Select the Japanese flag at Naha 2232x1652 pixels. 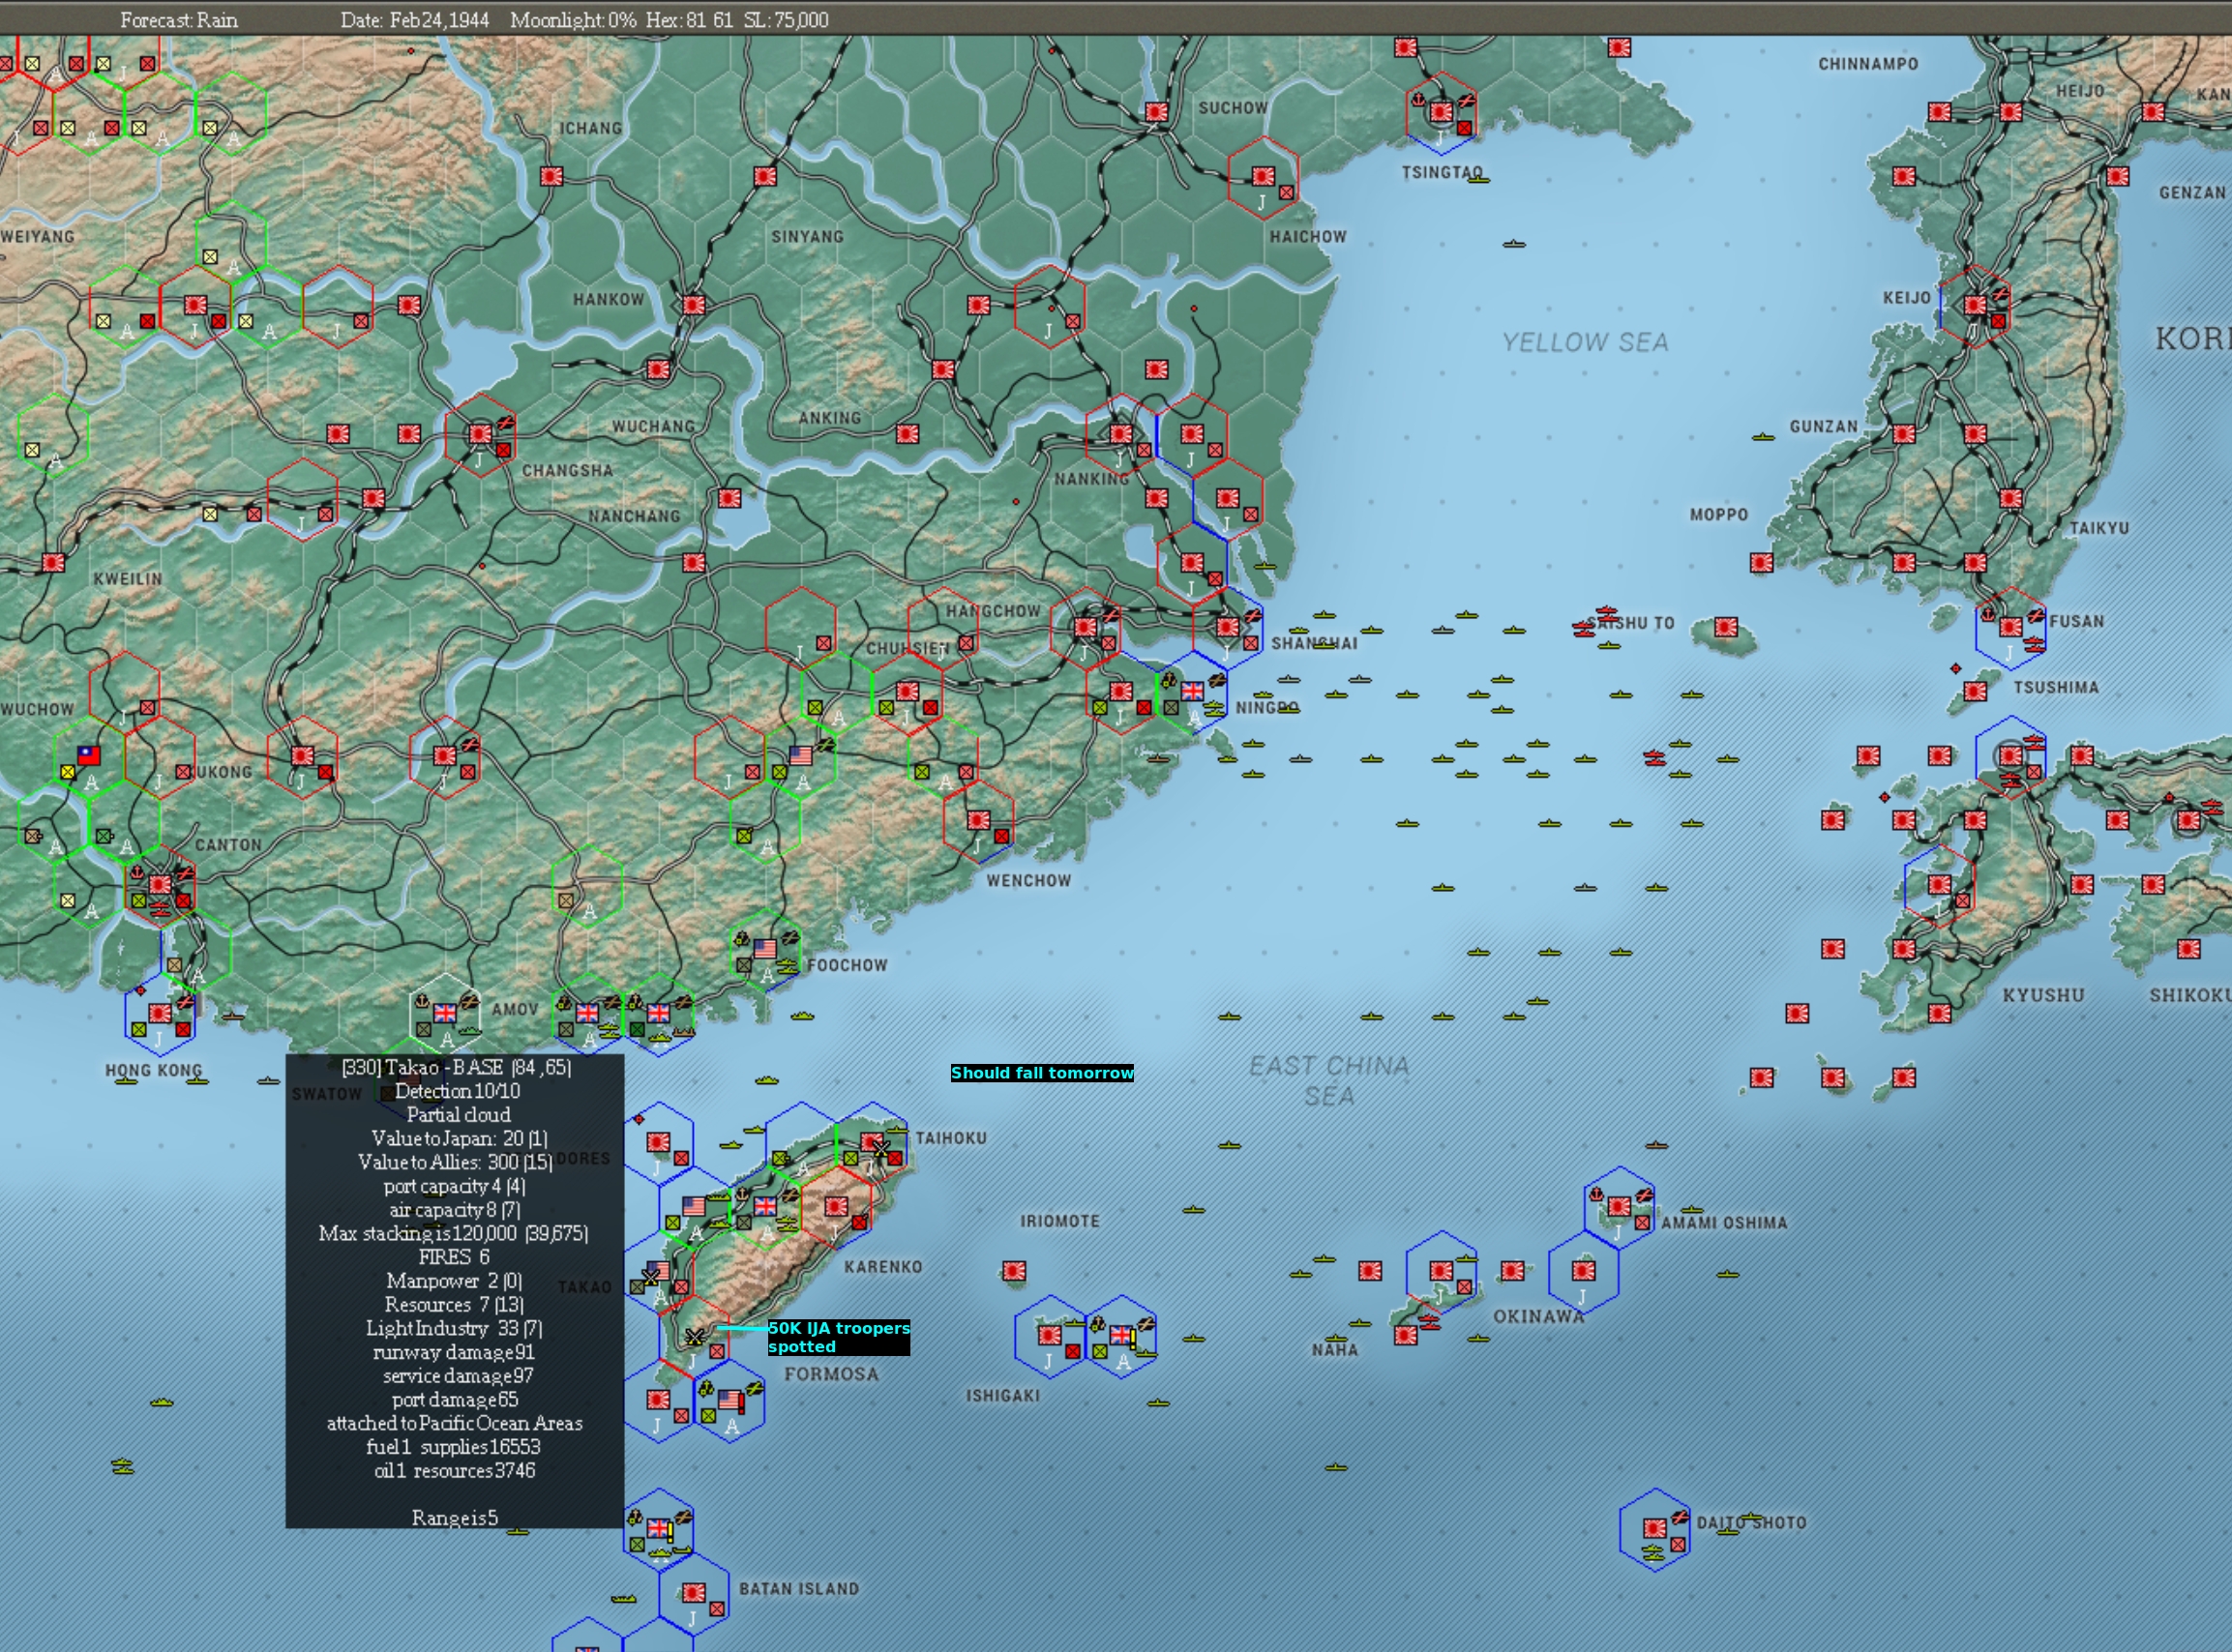point(1406,1334)
